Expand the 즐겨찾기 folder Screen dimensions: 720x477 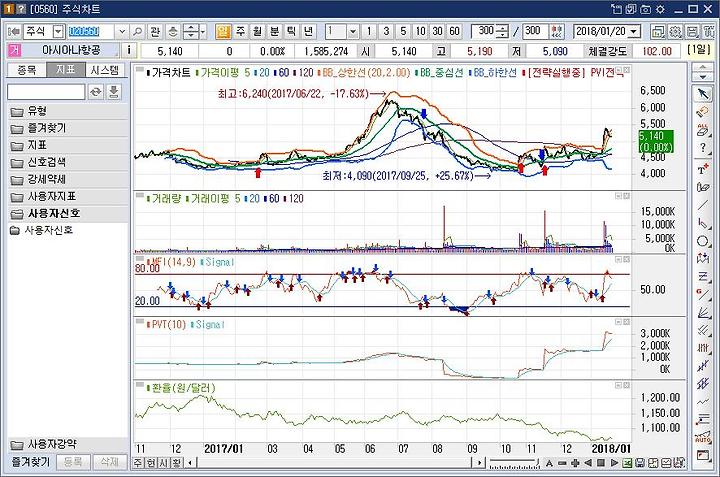[x=68, y=128]
